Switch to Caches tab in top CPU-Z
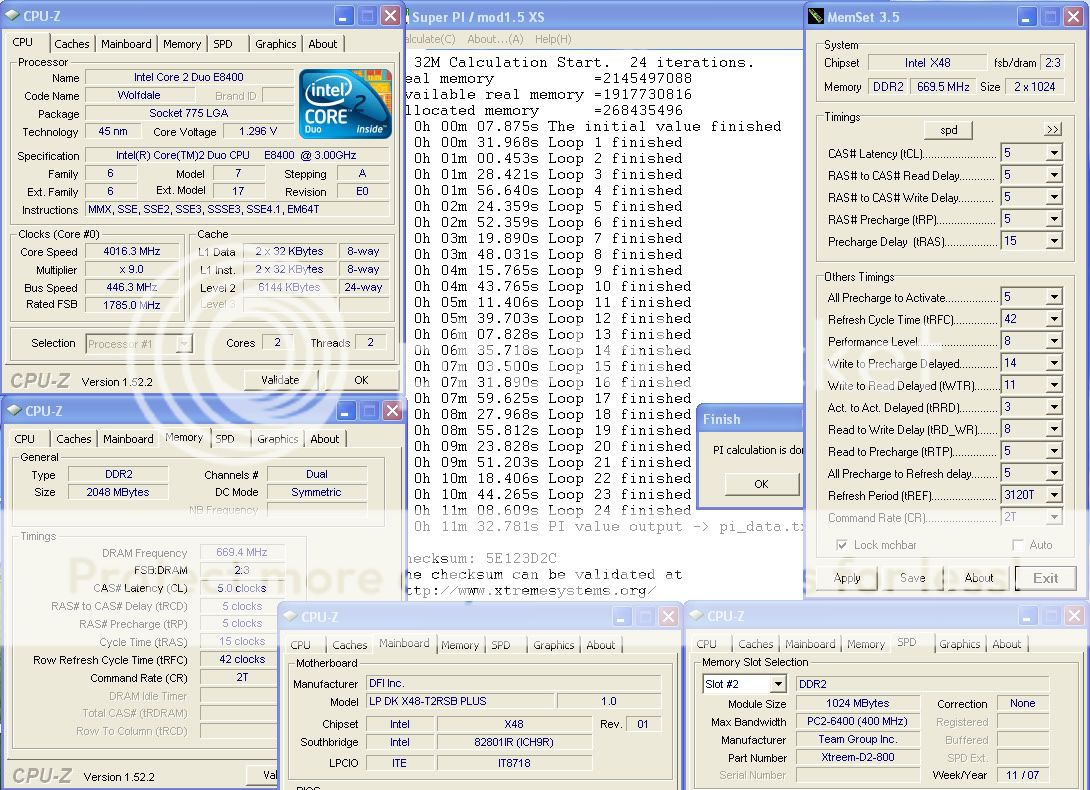This screenshot has width=1090, height=790. click(72, 44)
